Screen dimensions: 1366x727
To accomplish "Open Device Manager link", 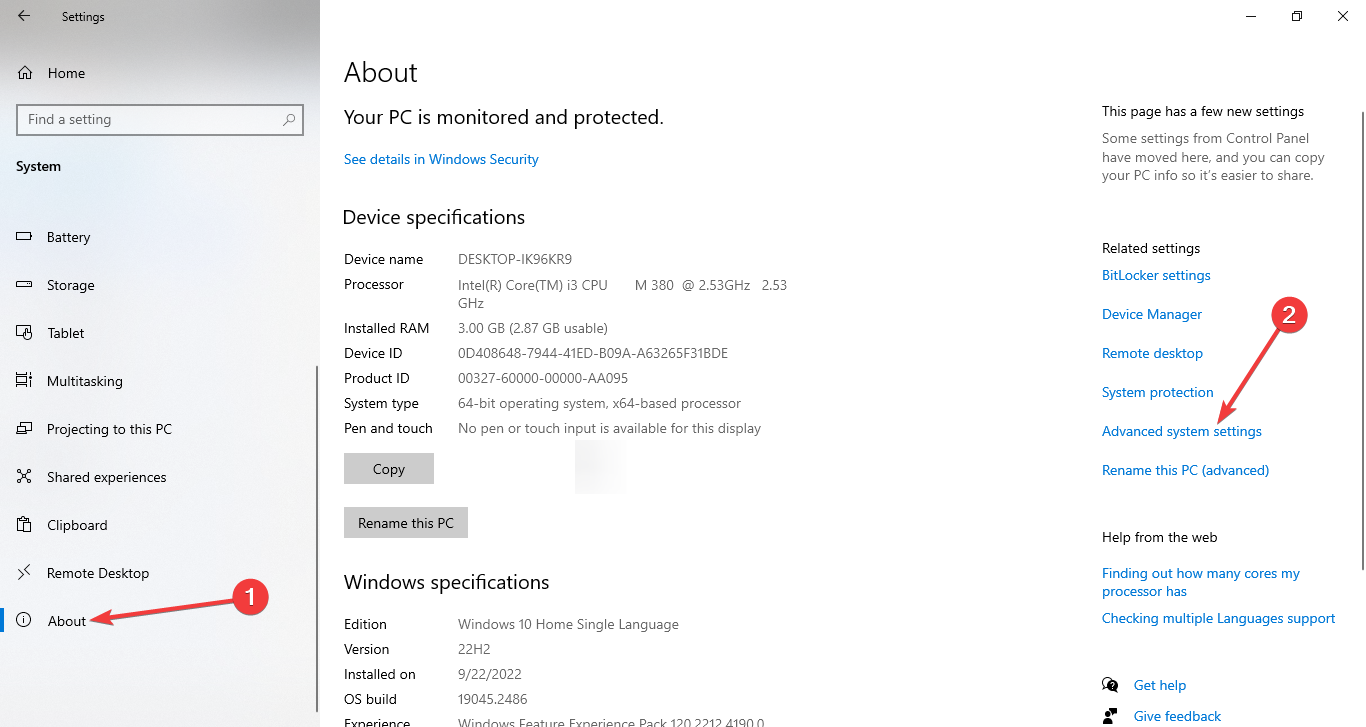I will click(1151, 313).
